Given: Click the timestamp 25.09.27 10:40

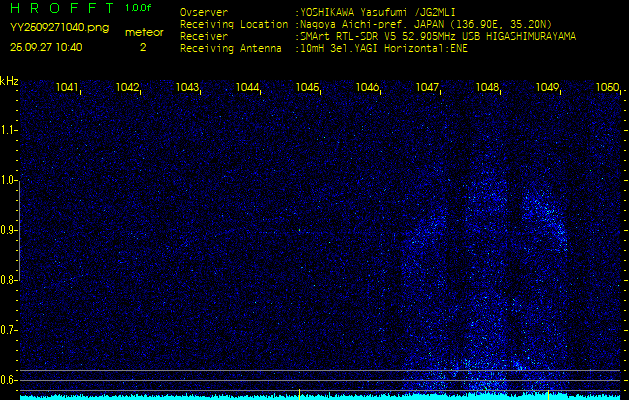Looking at the screenshot, I should point(46,47).
